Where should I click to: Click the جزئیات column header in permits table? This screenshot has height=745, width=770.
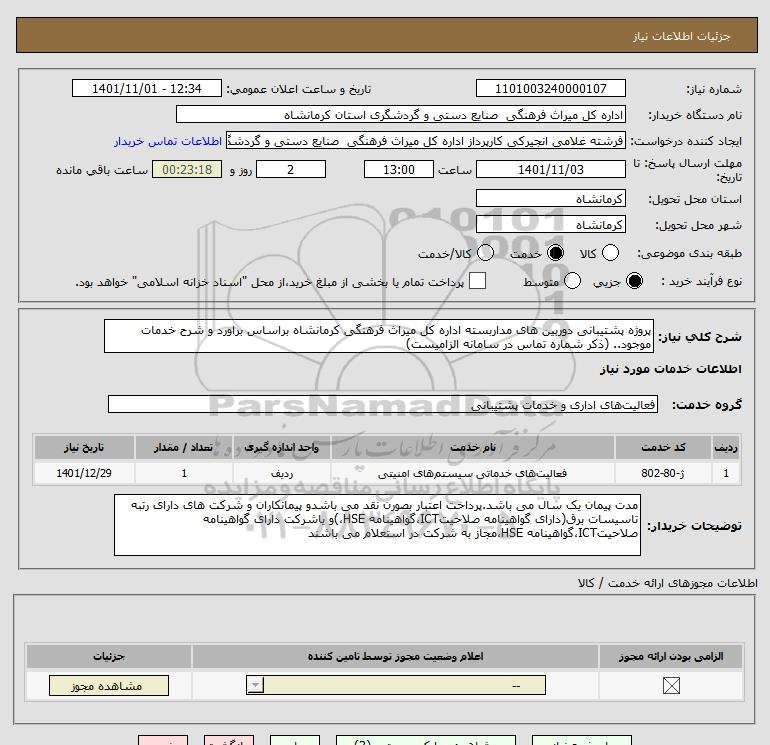tap(109, 656)
